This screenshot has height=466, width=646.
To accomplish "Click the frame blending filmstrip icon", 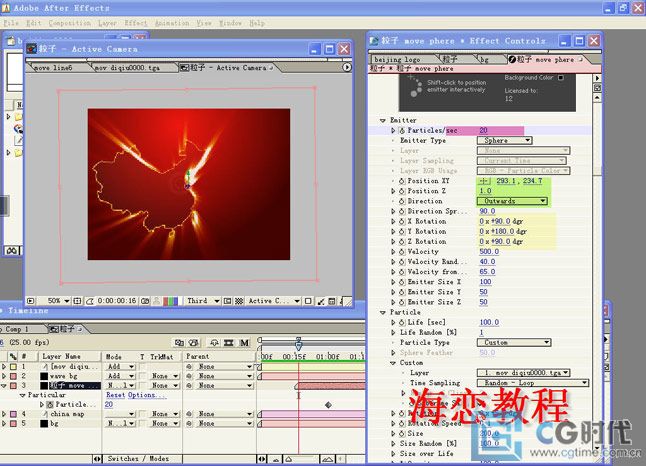I will (229, 342).
